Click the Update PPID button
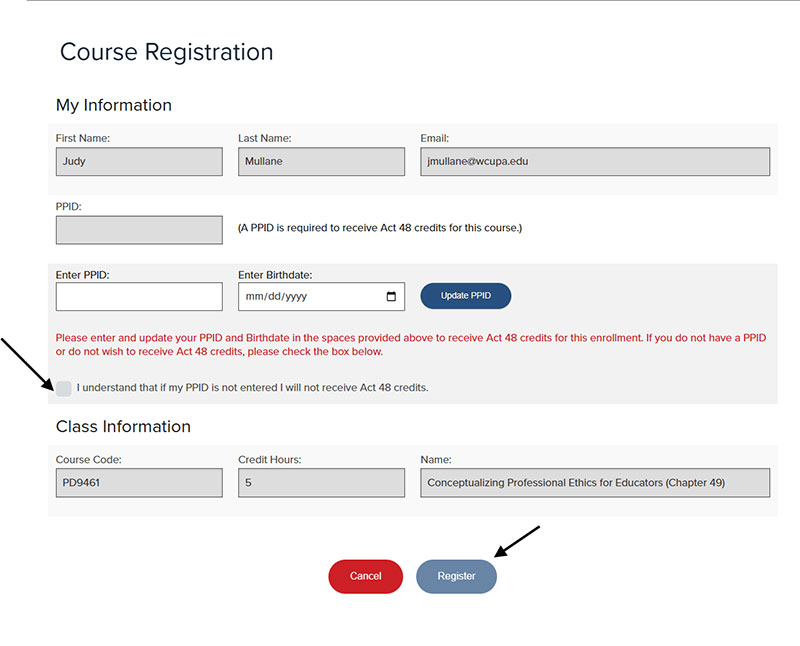Viewport: 800px width, 646px height. coord(465,296)
